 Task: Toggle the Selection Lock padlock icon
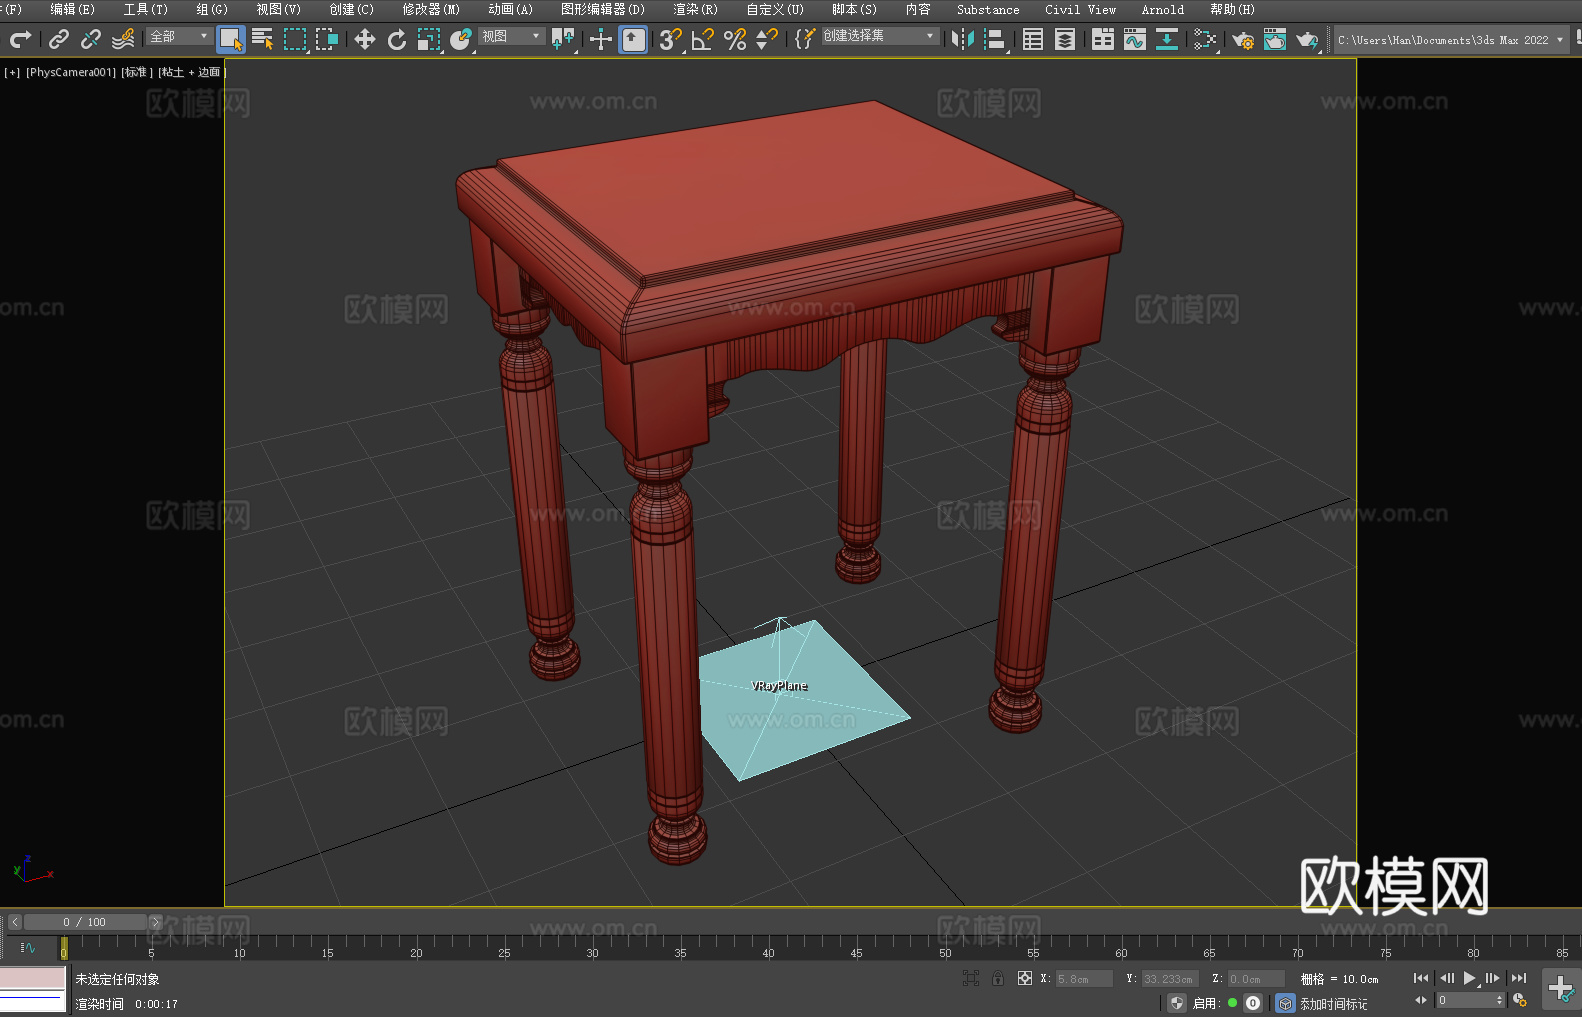[x=998, y=978]
